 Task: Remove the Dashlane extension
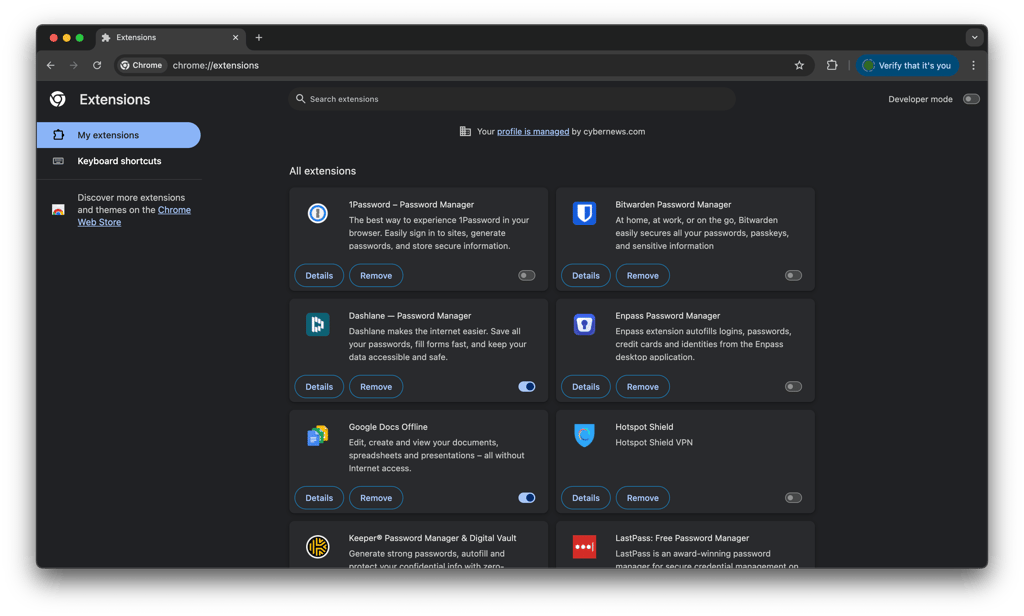click(x=376, y=387)
